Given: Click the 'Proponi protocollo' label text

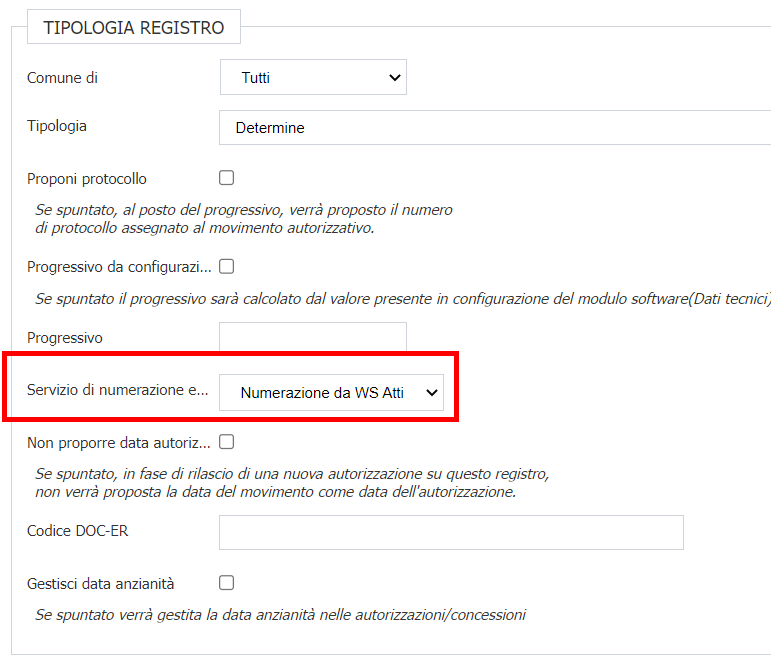Looking at the screenshot, I should click(87, 179).
